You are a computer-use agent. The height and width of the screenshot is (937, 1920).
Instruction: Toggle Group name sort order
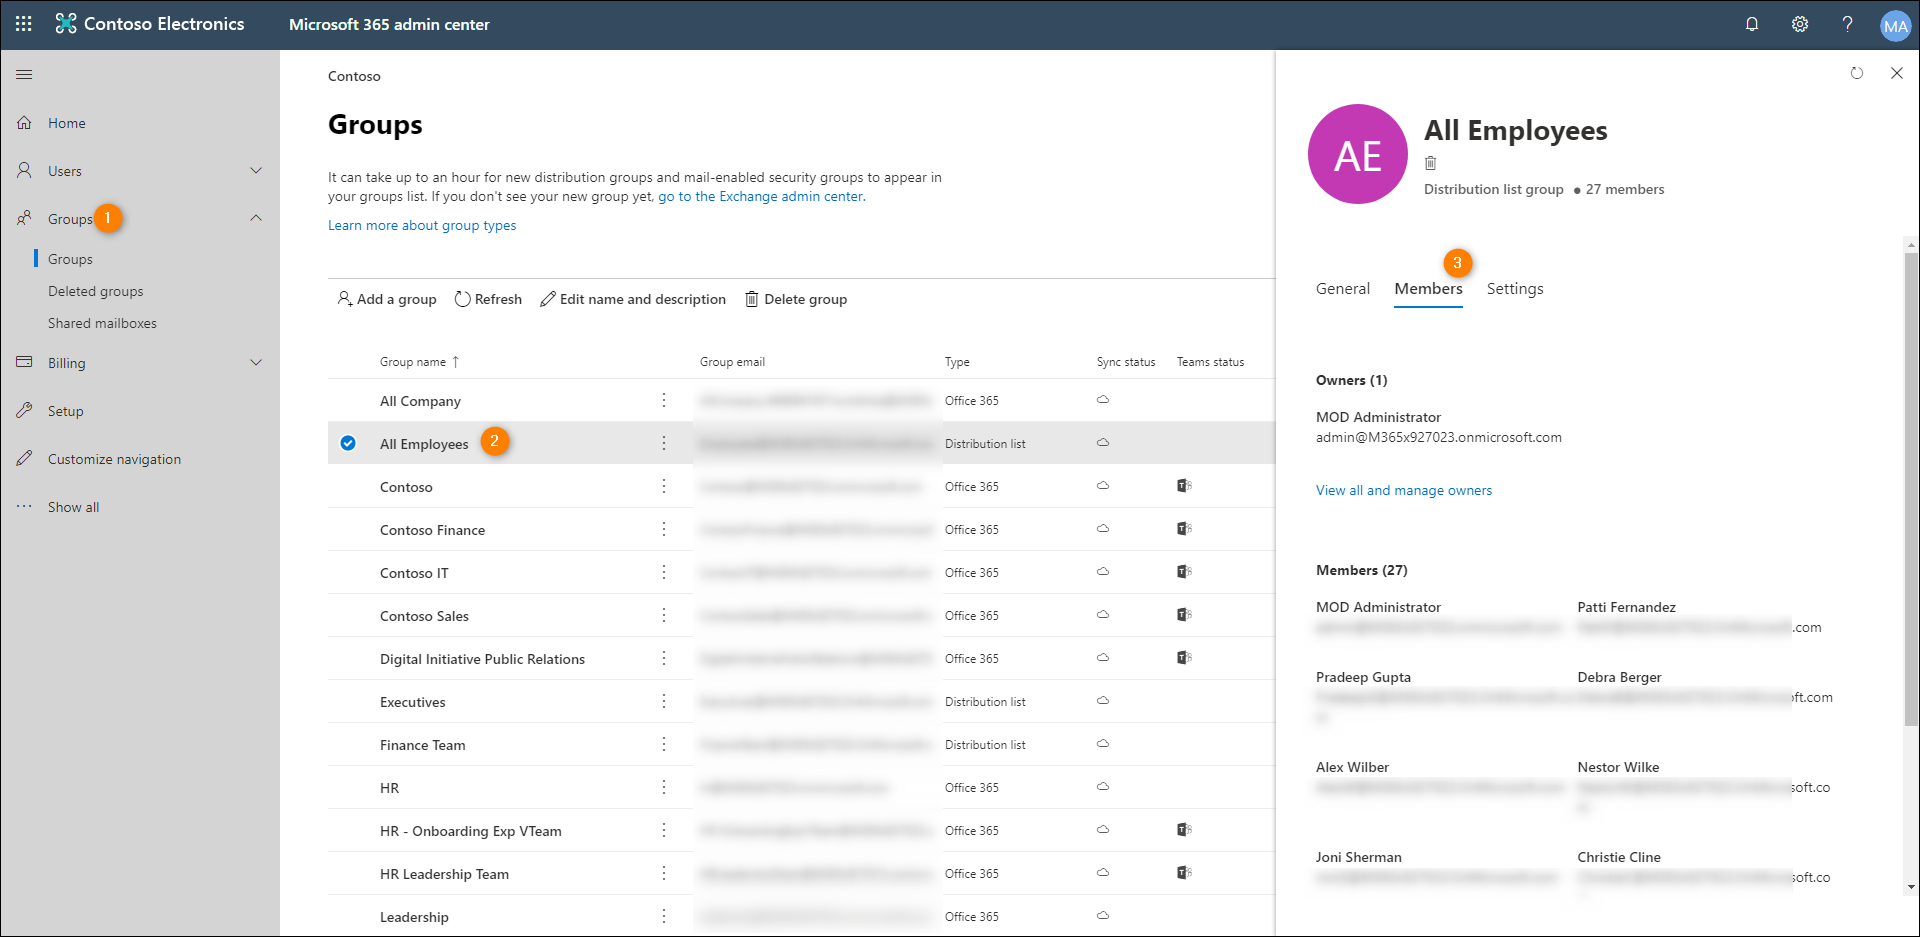(420, 361)
